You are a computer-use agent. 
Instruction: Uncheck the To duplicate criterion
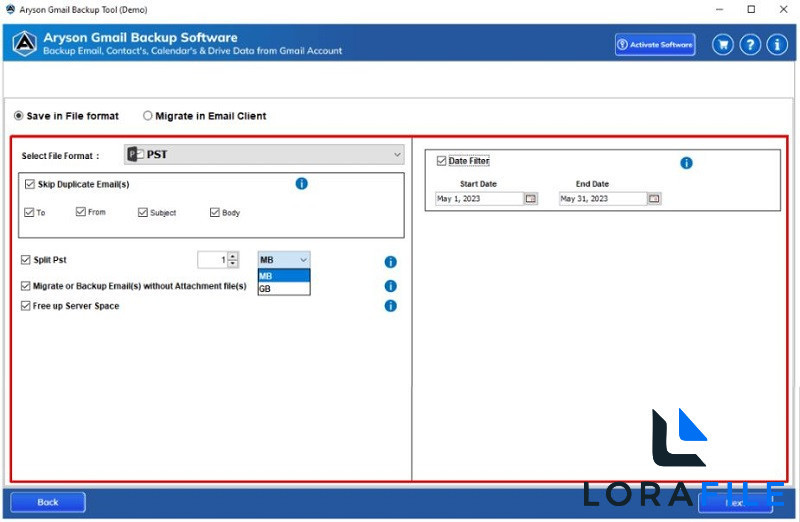click(x=29, y=212)
